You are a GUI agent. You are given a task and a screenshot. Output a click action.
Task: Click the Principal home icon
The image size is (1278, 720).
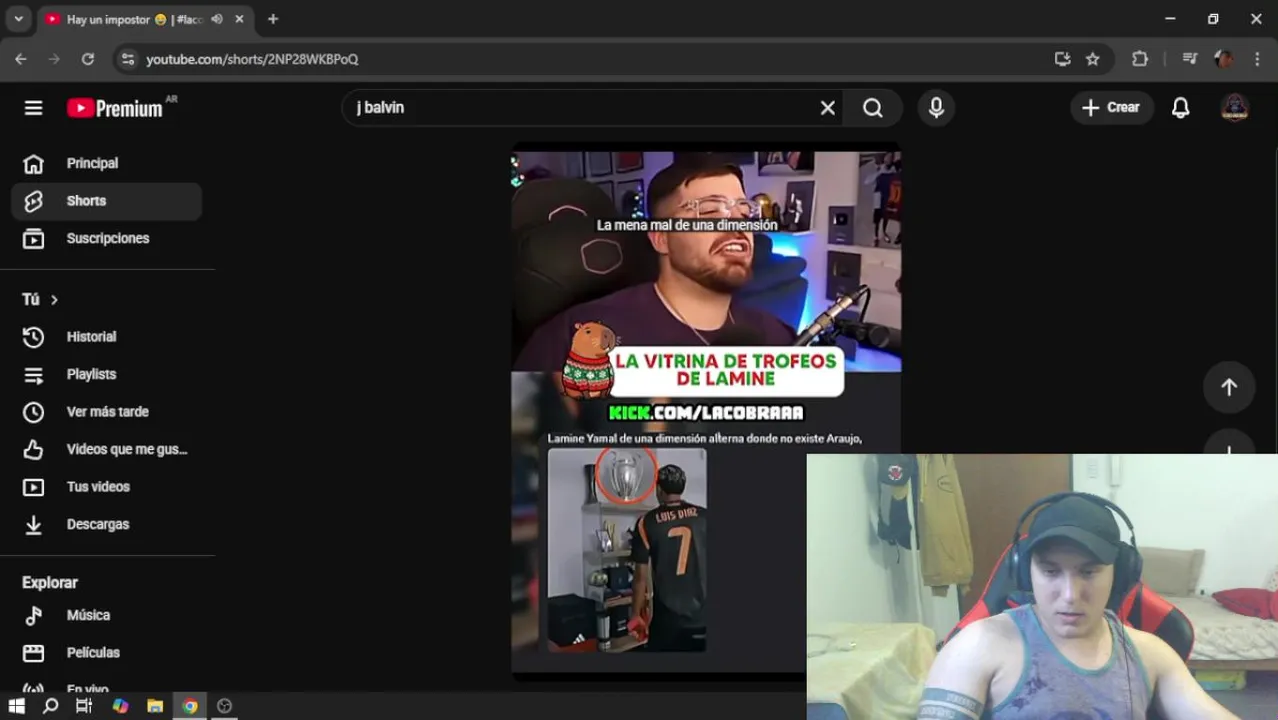pos(34,163)
